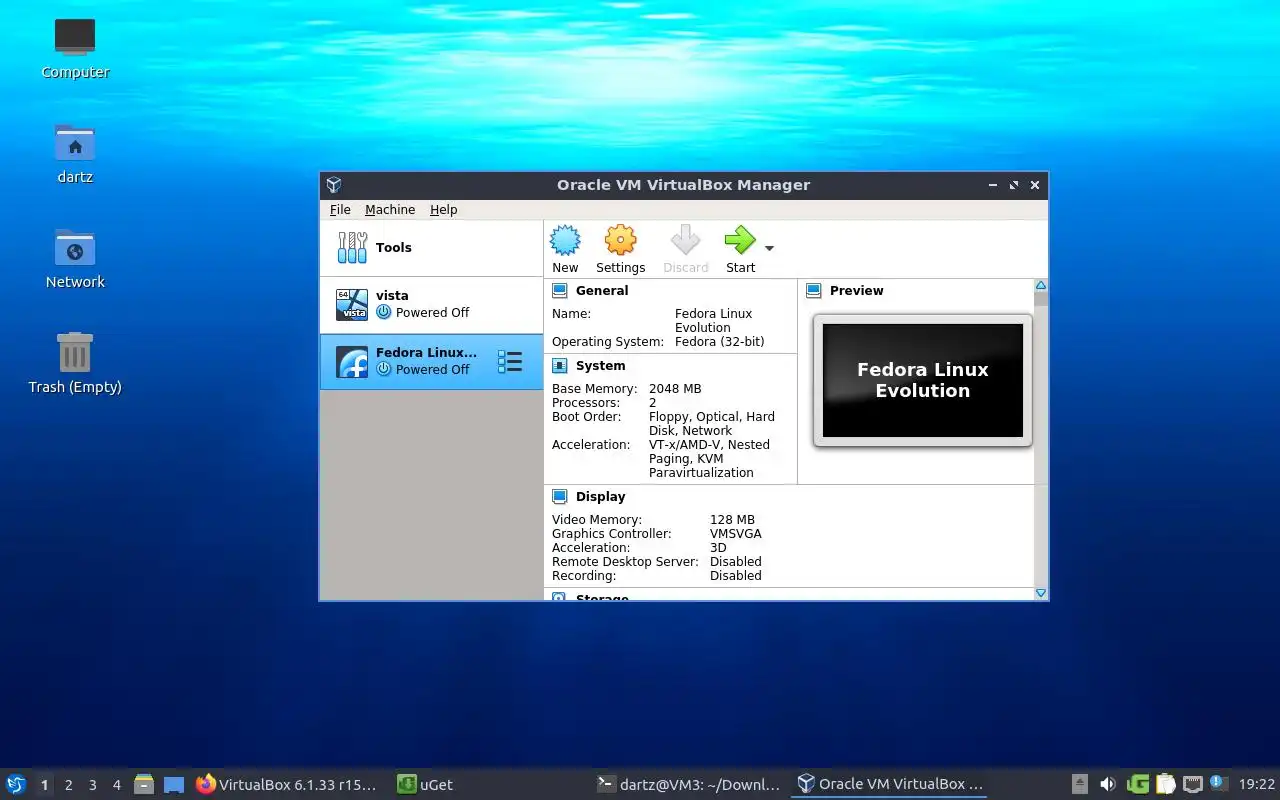Switch to workspace 4

(116, 785)
